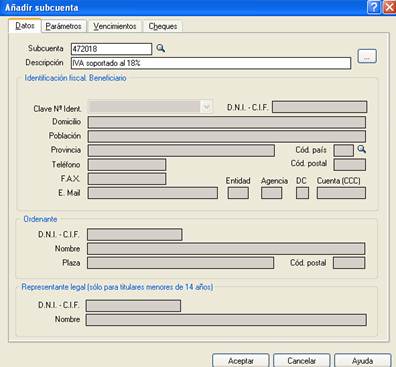The width and height of the screenshot is (396, 367).
Task: Click the Ordenante Nombre field
Action: click(226, 249)
